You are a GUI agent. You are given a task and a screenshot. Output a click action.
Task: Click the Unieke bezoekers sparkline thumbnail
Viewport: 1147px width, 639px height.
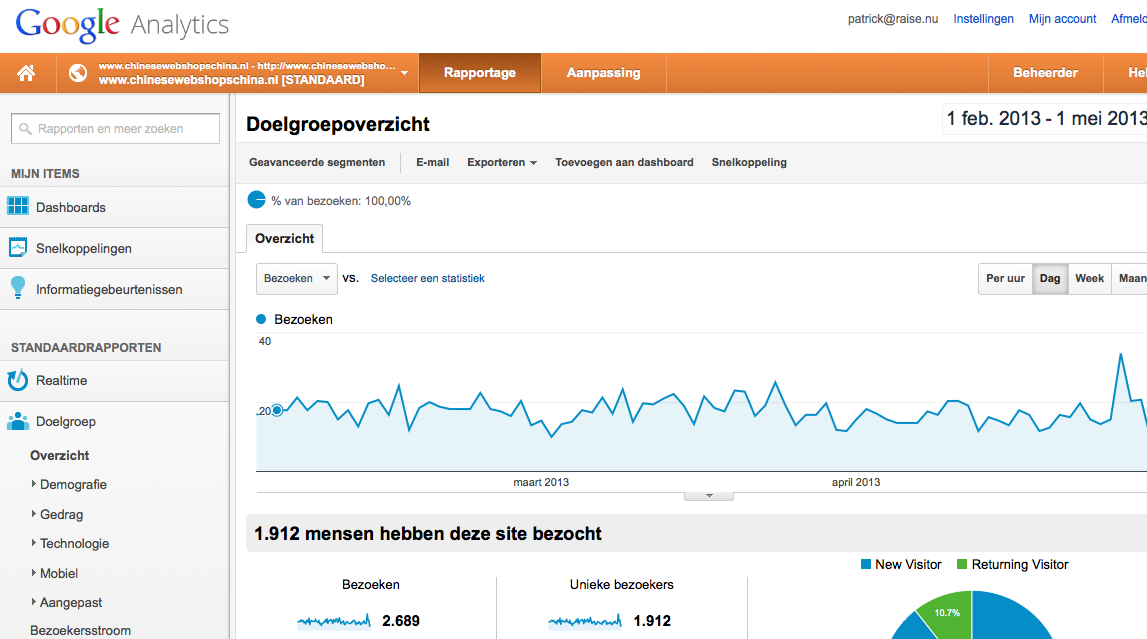[x=584, y=621]
